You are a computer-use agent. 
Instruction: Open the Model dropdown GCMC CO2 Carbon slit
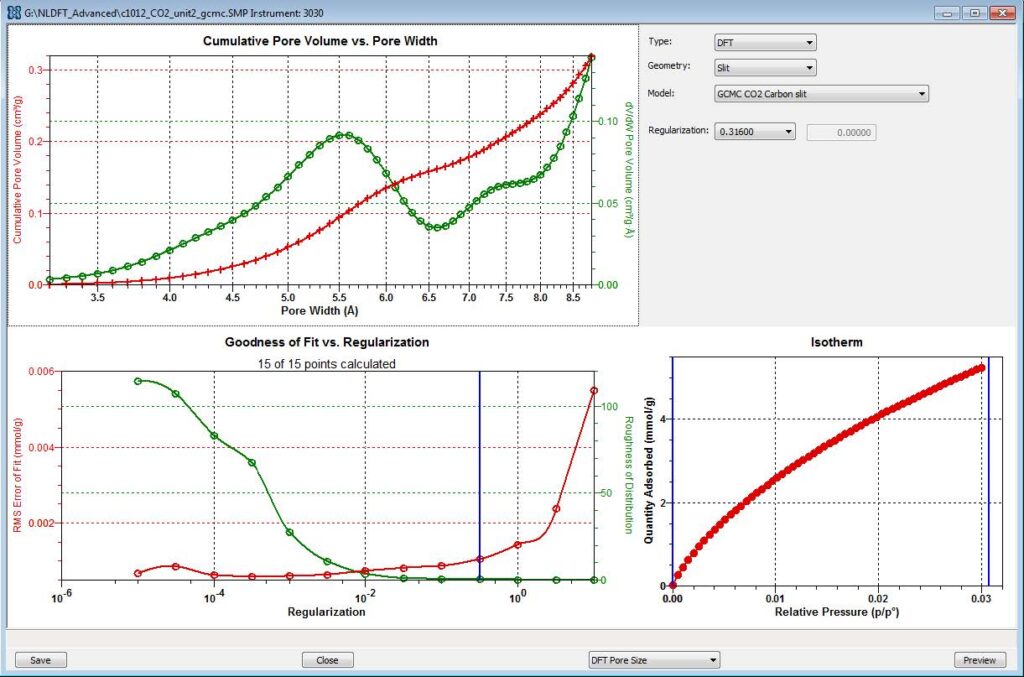(821, 94)
